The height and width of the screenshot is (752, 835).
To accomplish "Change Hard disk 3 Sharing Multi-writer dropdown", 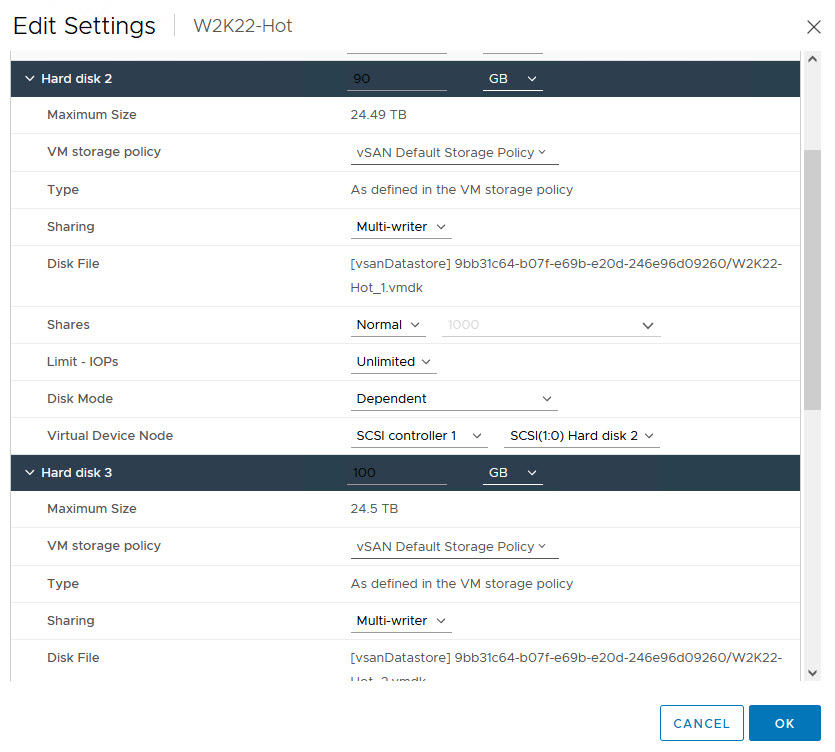I will point(401,621).
